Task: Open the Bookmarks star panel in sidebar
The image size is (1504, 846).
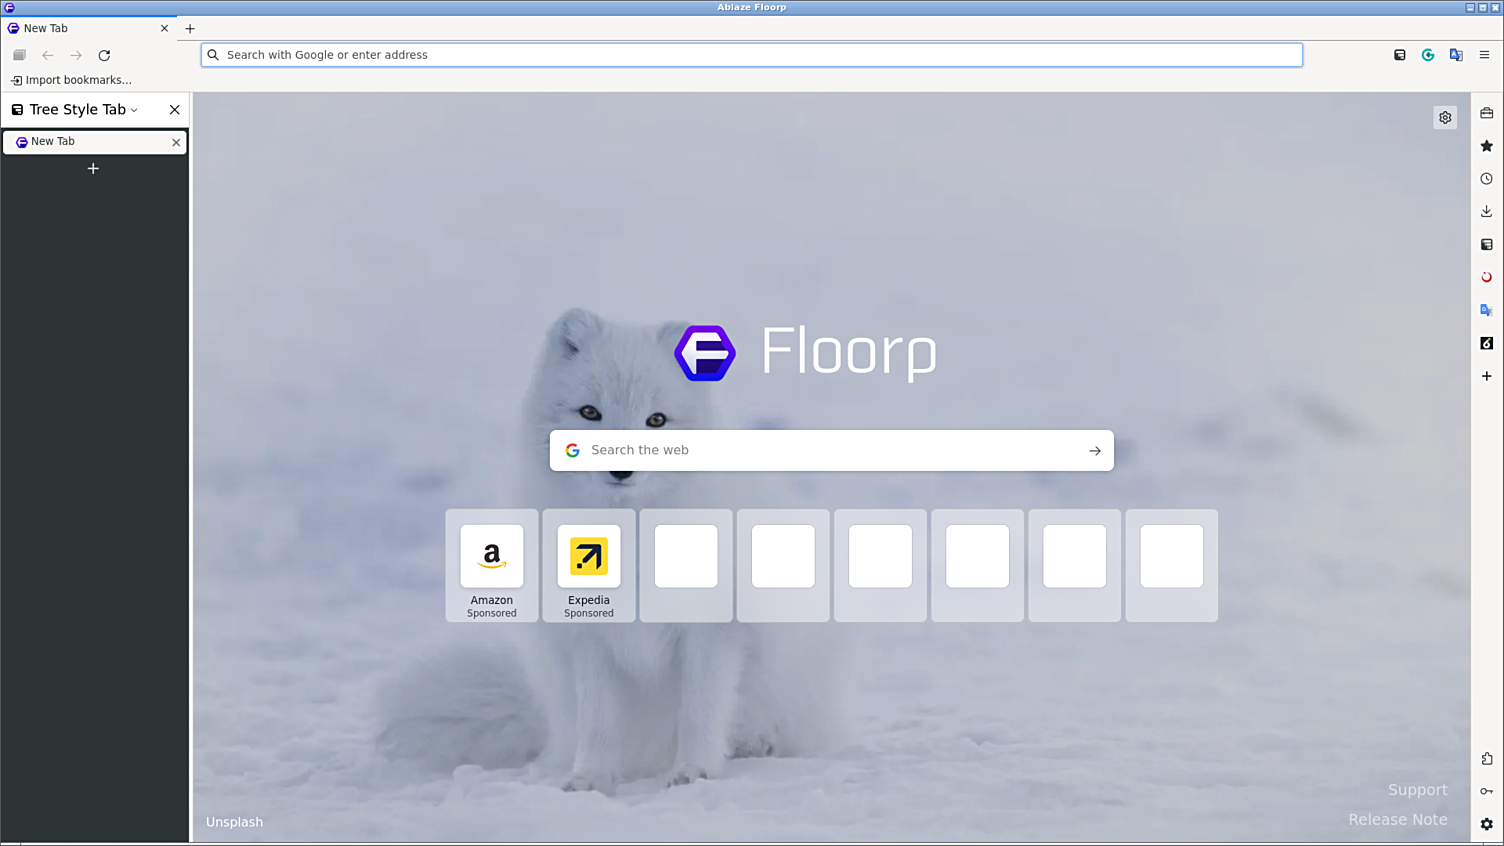Action: pos(1486,146)
